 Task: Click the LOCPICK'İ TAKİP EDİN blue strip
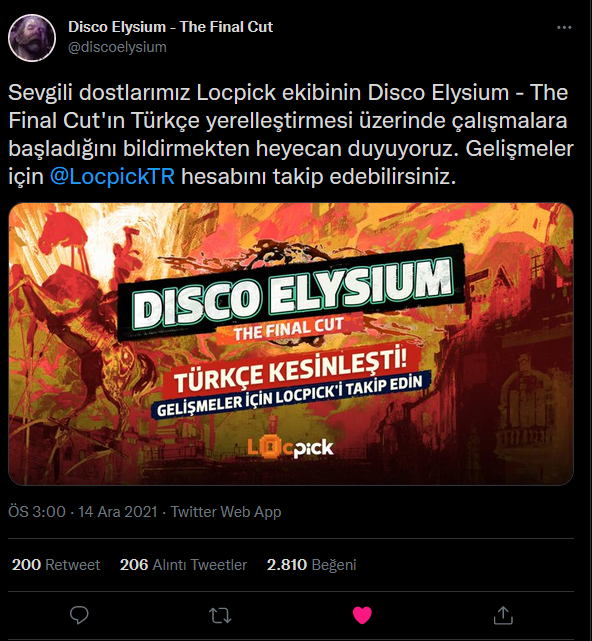pyautogui.click(x=293, y=395)
